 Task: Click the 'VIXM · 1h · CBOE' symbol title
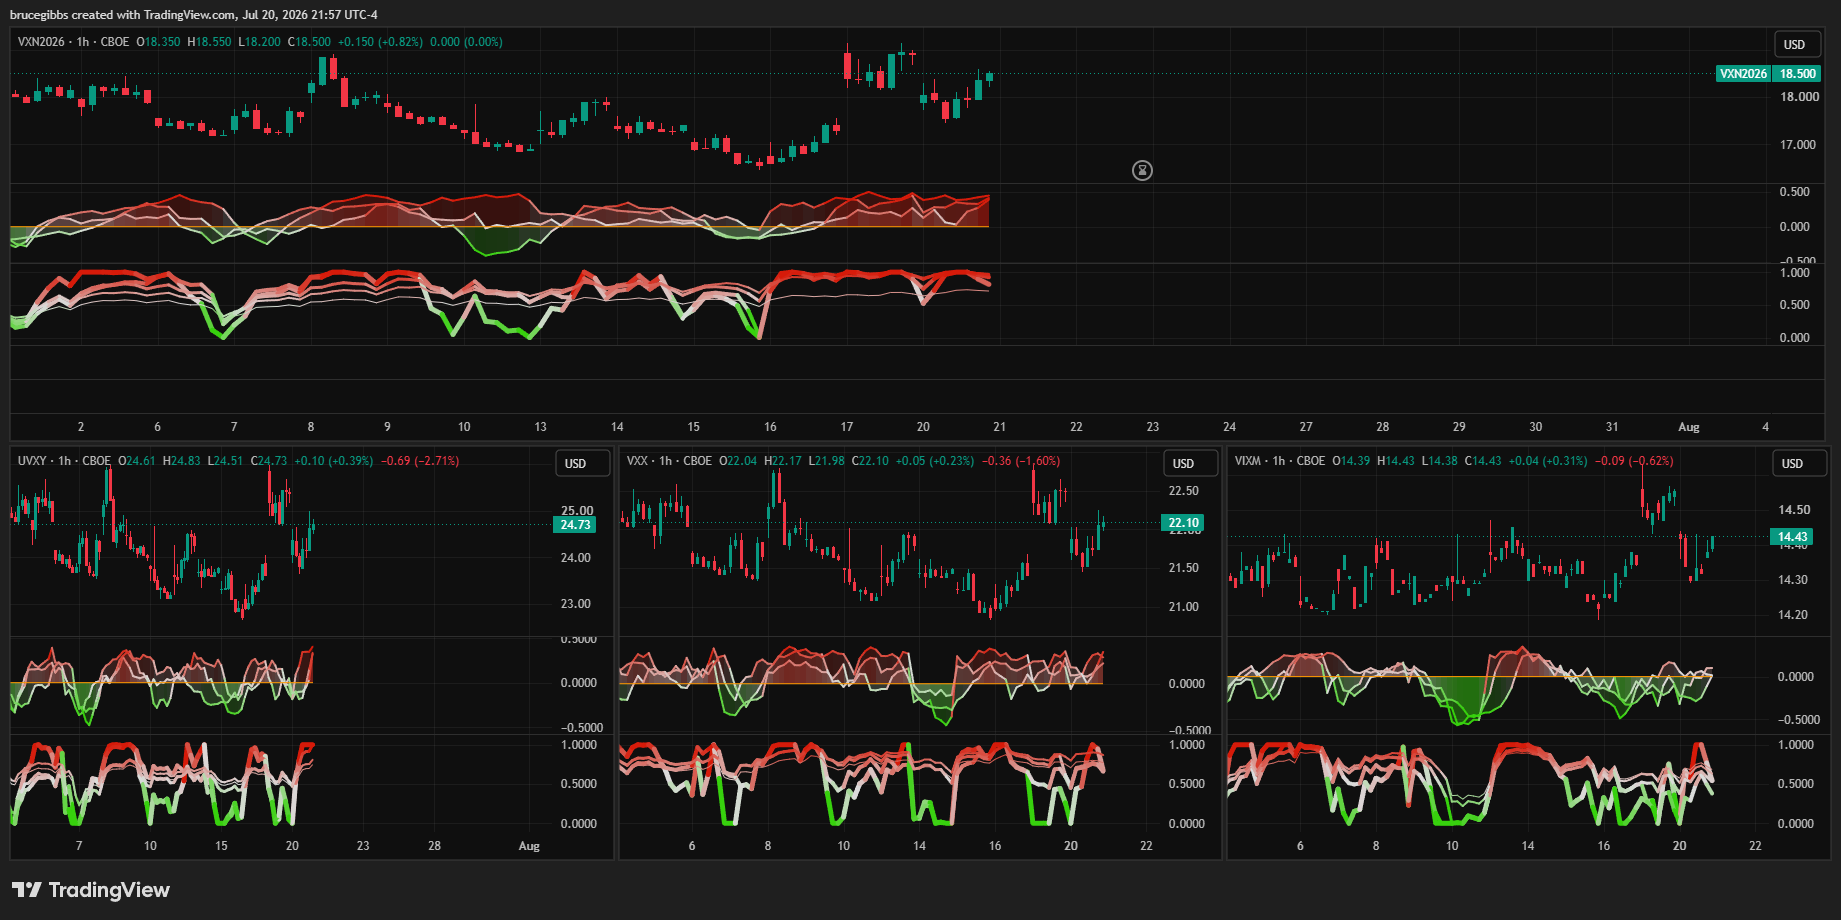pos(1280,461)
